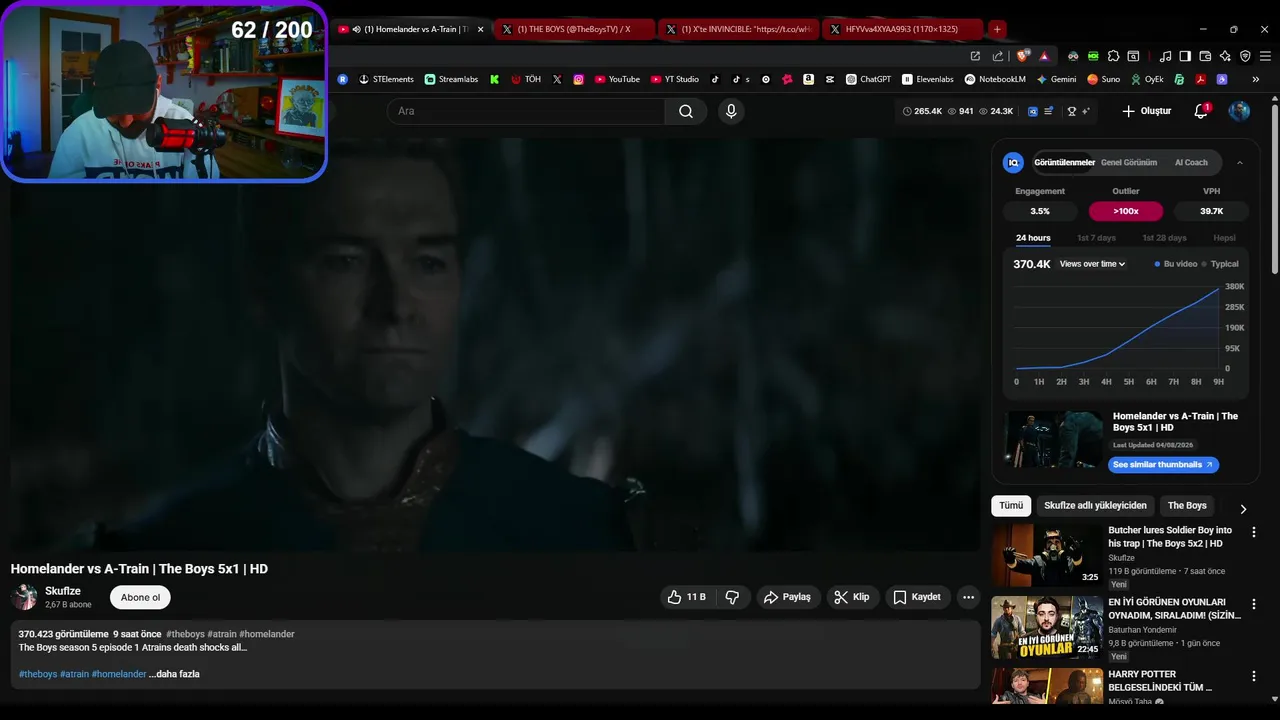This screenshot has width=1280, height=720.
Task: Open the EN İYİ GÖRÜNEN OYUNLARI thumbnail
Action: (x=1047, y=627)
